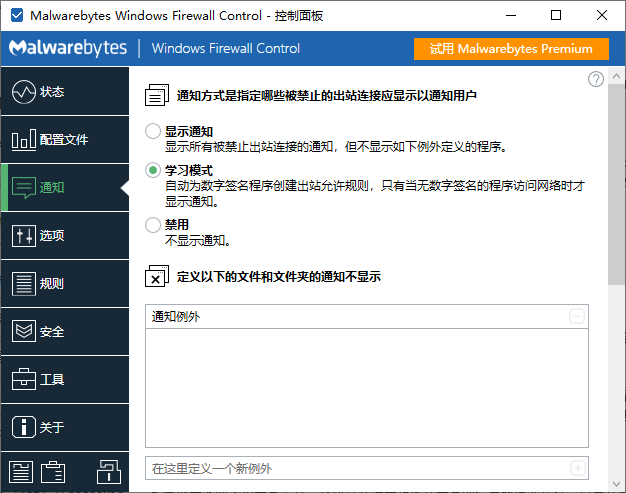626x493 pixels.
Task: Open help via question mark icon
Action: [x=596, y=79]
